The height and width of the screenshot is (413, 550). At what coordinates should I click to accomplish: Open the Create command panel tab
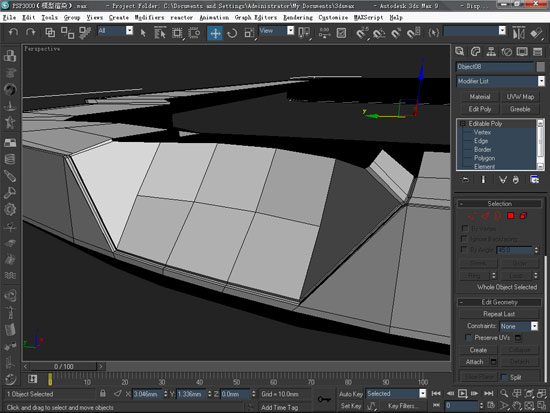460,52
